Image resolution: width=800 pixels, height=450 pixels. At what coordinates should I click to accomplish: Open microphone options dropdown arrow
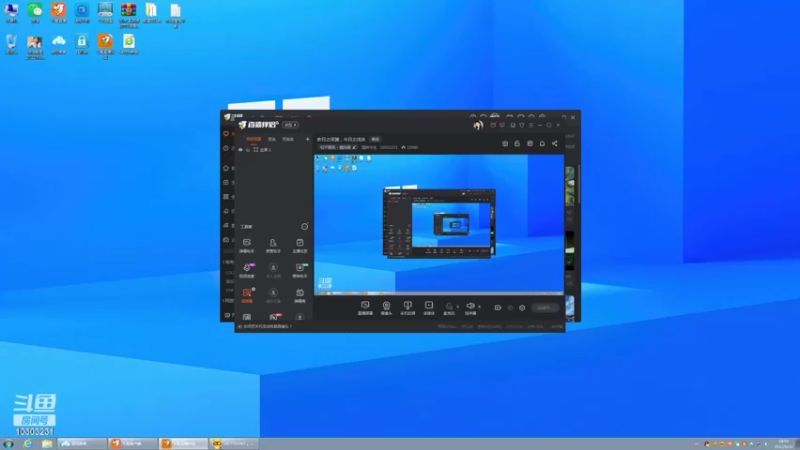point(458,307)
